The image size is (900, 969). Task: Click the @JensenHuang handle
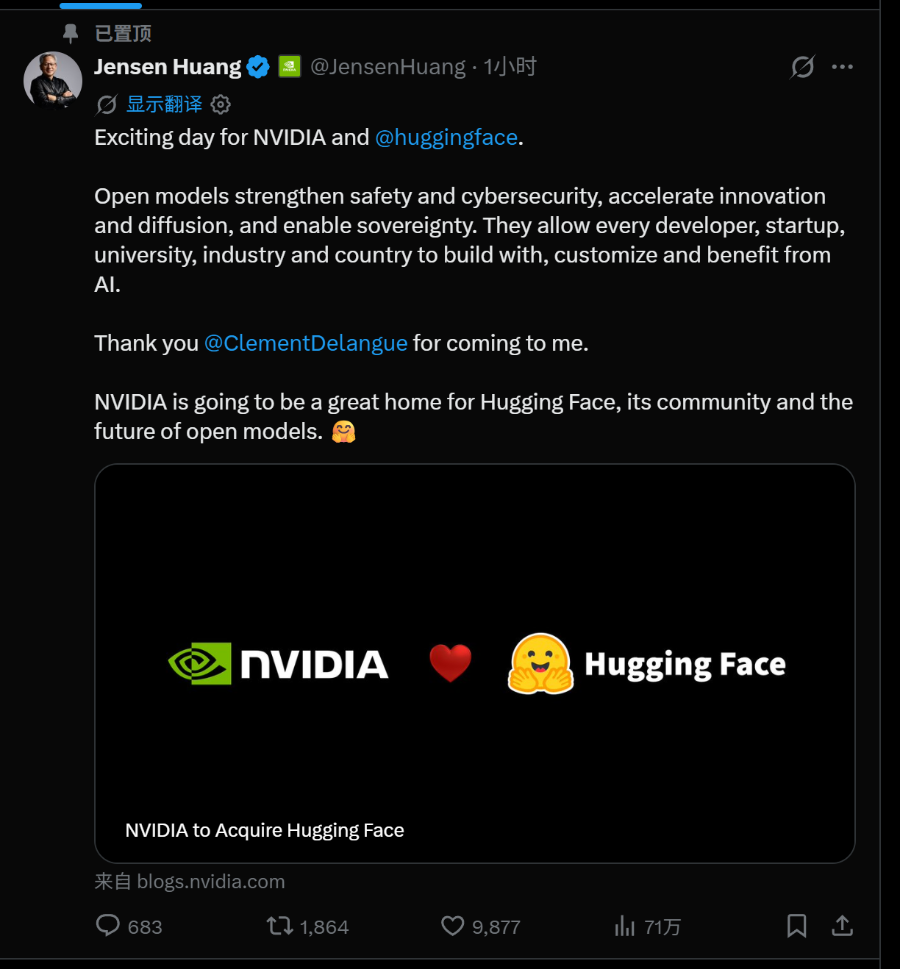click(x=388, y=67)
